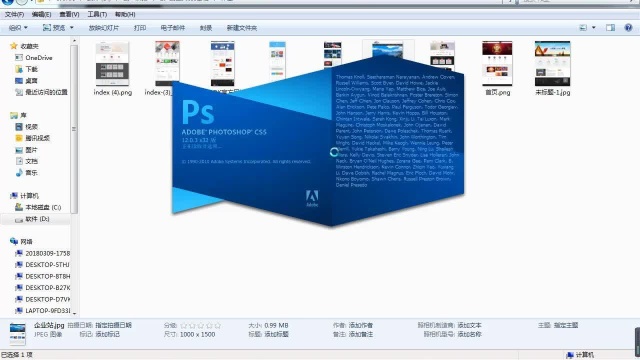Viewport: 640px width, 360px height.
Task: Click 添加作者 author field
Action: [360, 325]
